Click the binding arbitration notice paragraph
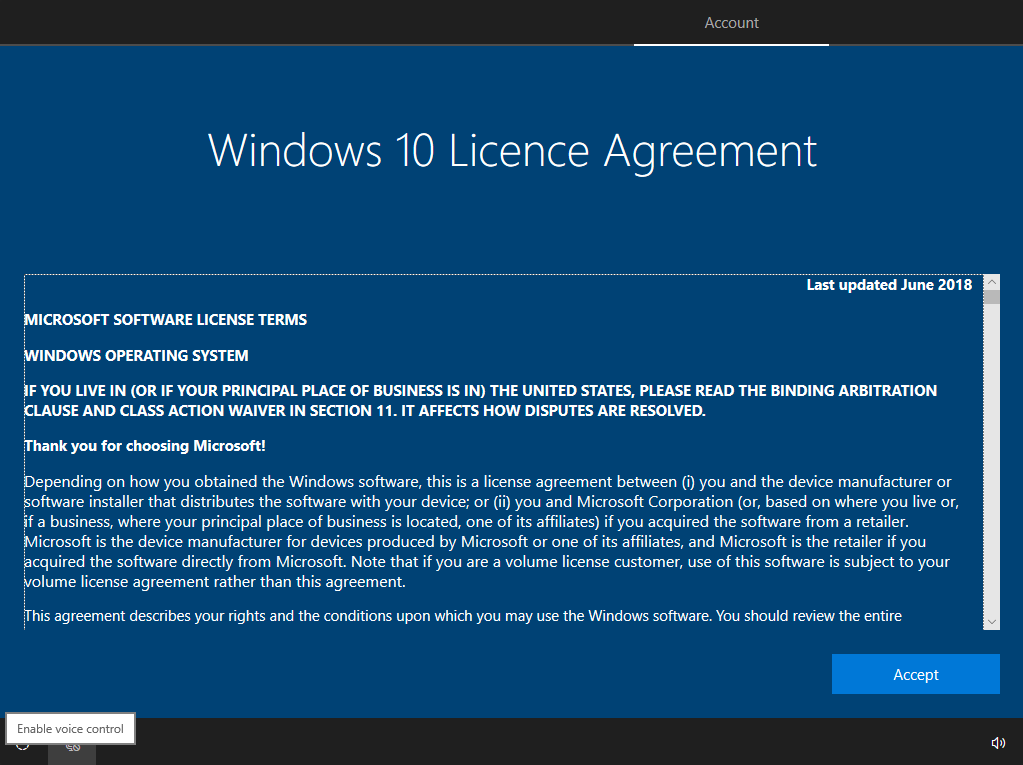 pos(481,400)
